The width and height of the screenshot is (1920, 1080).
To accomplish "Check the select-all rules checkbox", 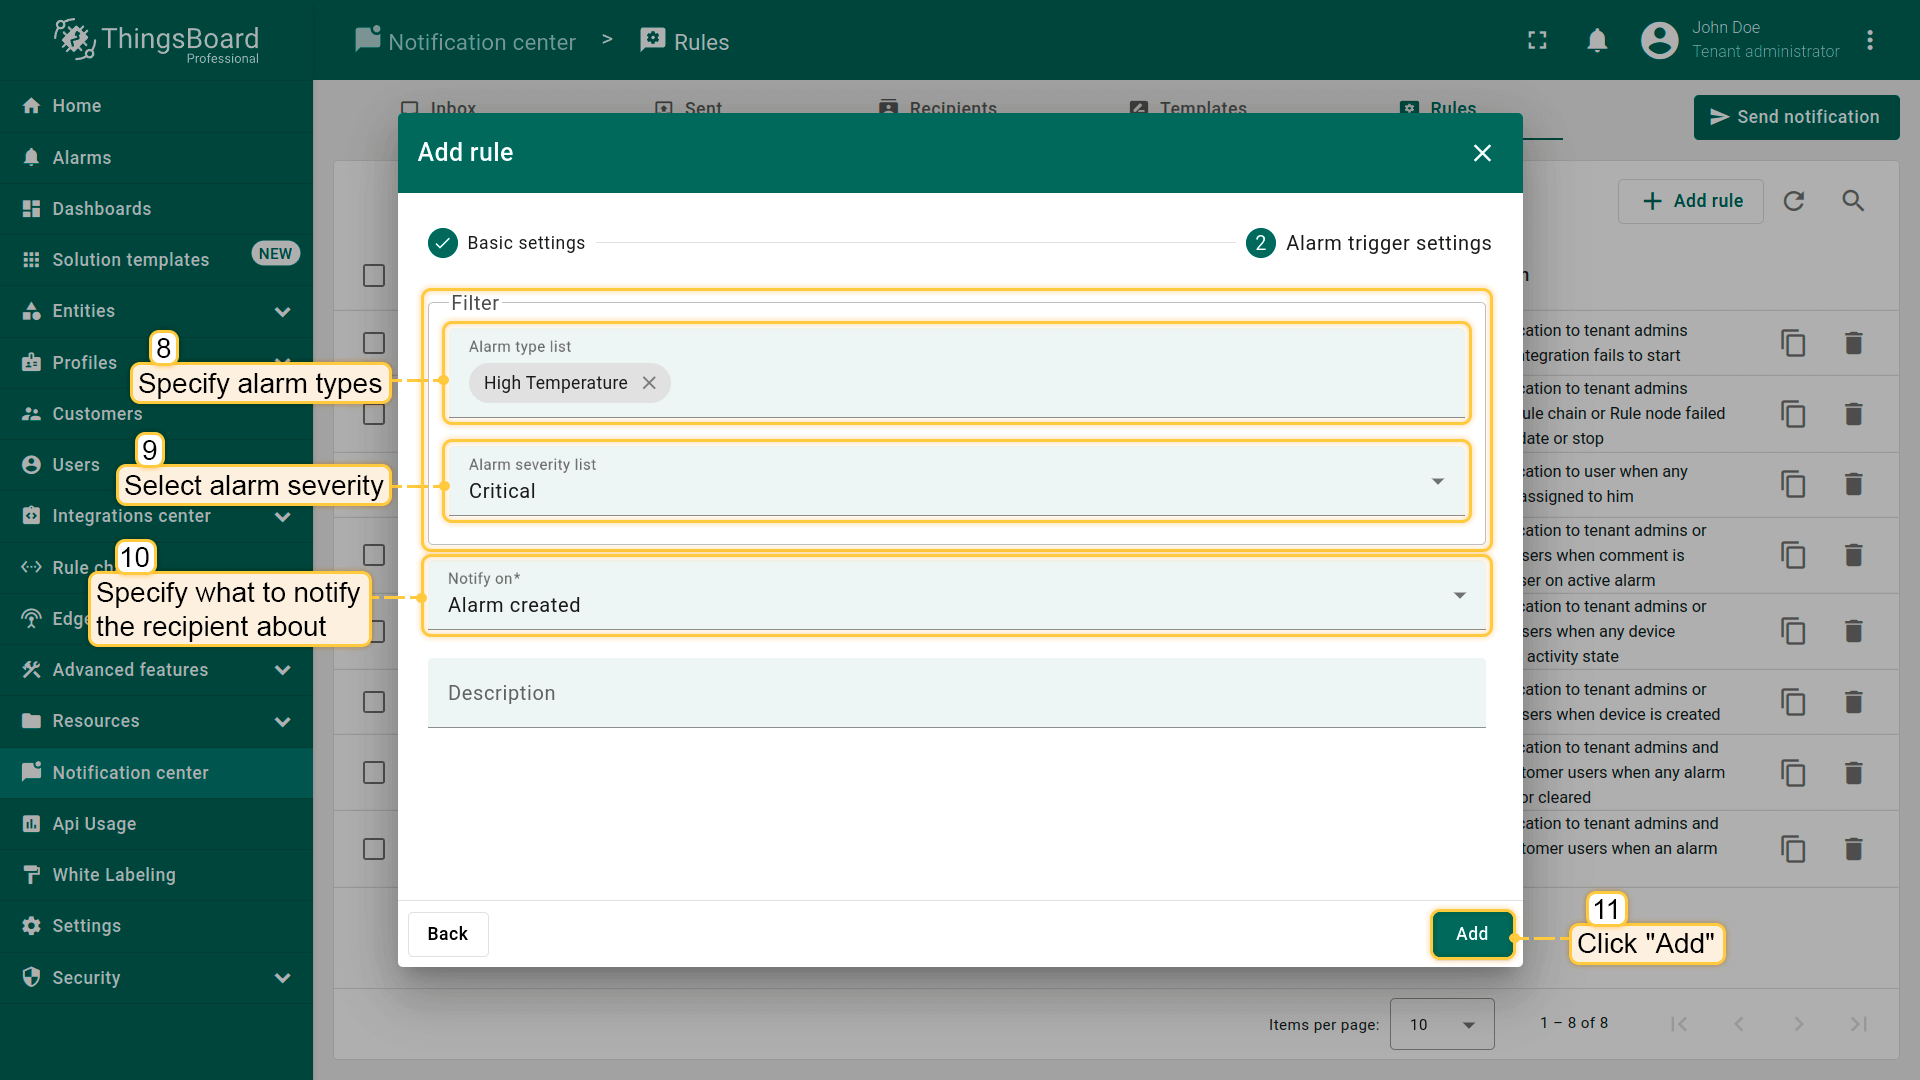I will 374,275.
